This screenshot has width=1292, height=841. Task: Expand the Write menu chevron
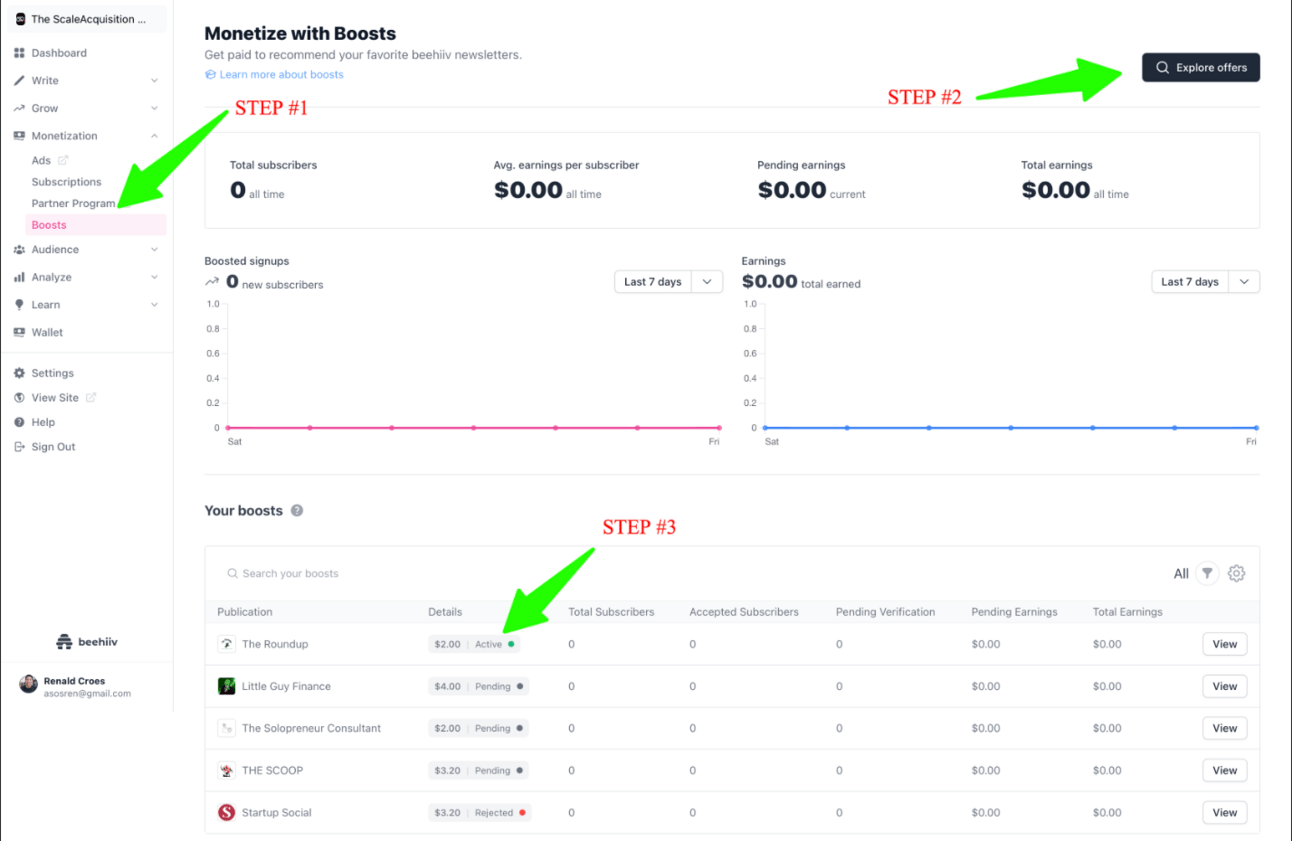[154, 81]
